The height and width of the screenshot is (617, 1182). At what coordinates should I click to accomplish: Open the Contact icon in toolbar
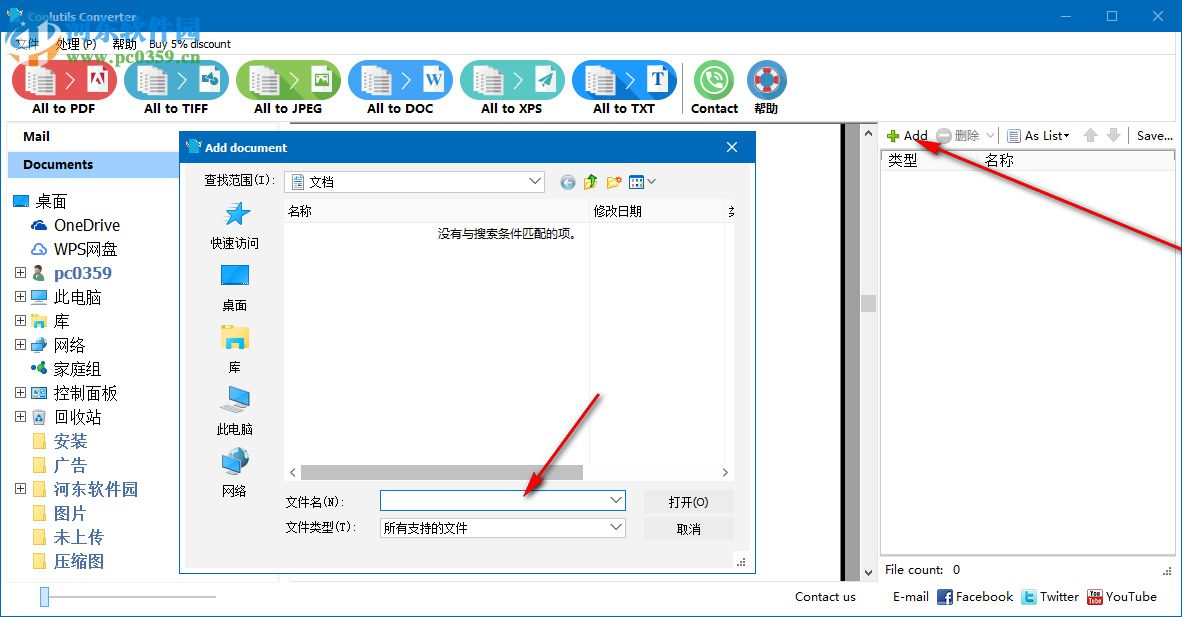click(x=713, y=80)
